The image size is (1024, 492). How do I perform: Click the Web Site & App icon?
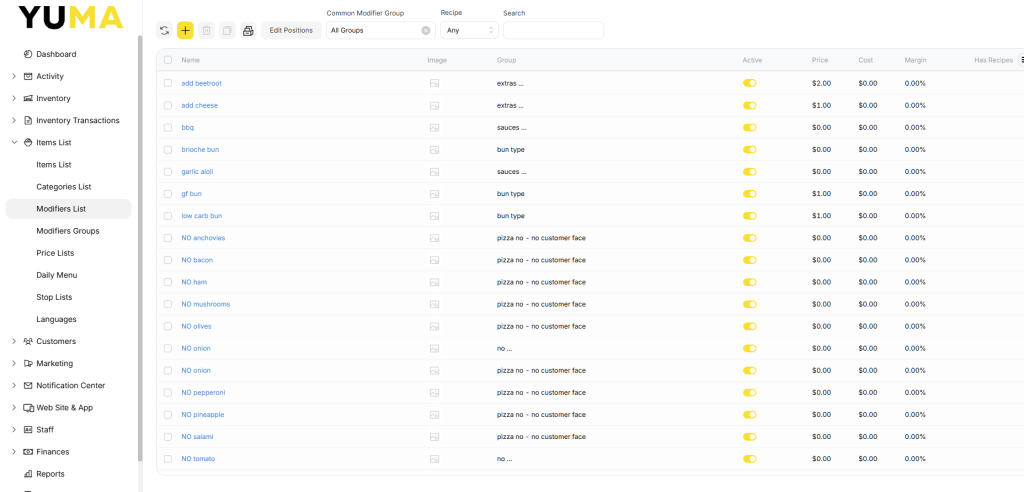[28, 408]
